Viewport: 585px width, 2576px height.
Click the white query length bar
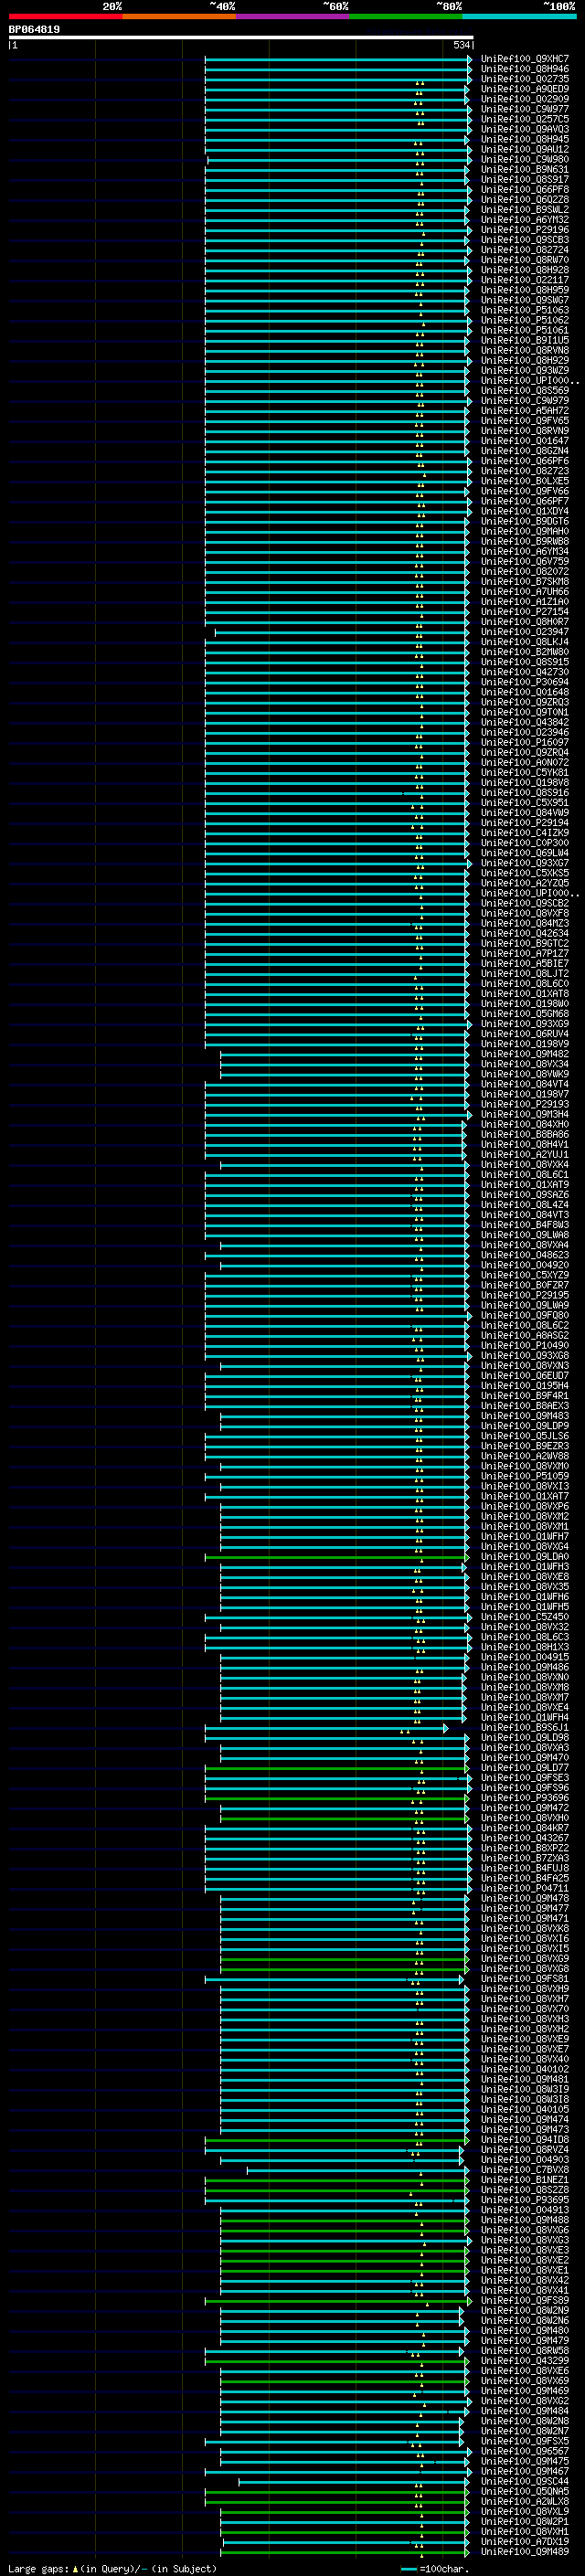(x=241, y=38)
